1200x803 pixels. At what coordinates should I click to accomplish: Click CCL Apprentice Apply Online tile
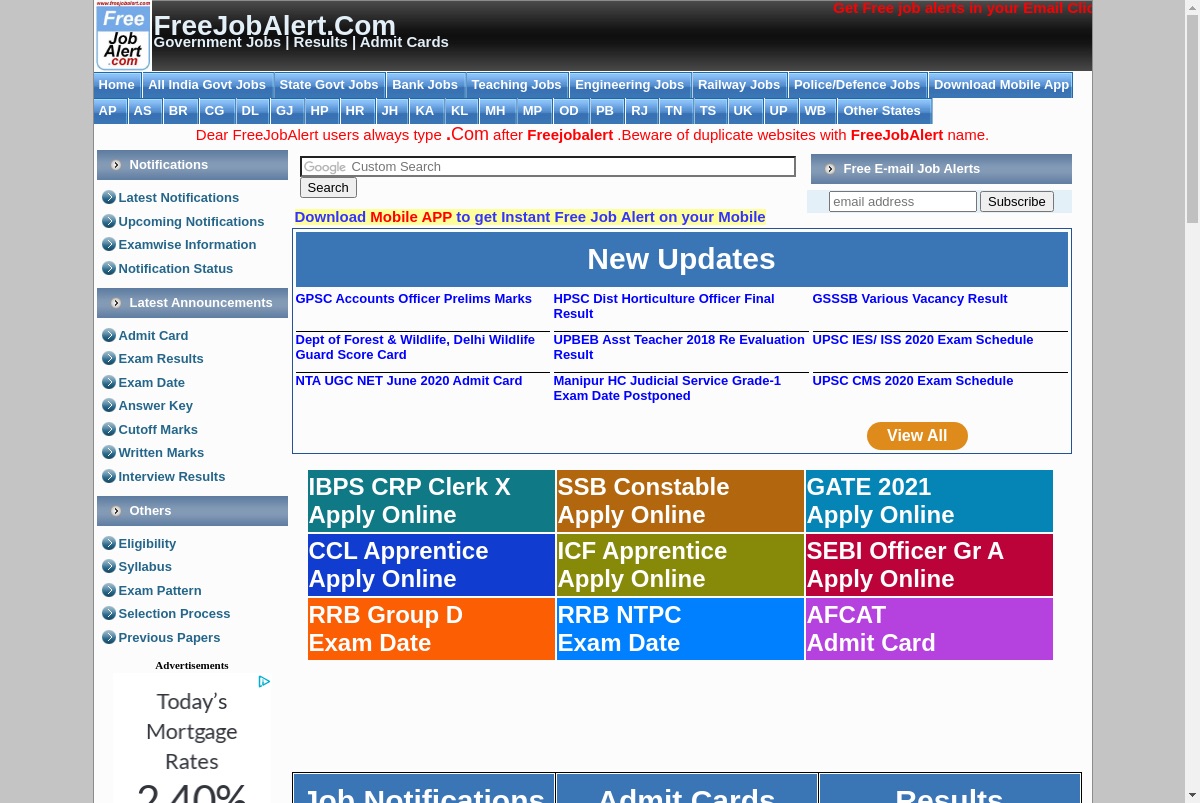[x=431, y=565]
